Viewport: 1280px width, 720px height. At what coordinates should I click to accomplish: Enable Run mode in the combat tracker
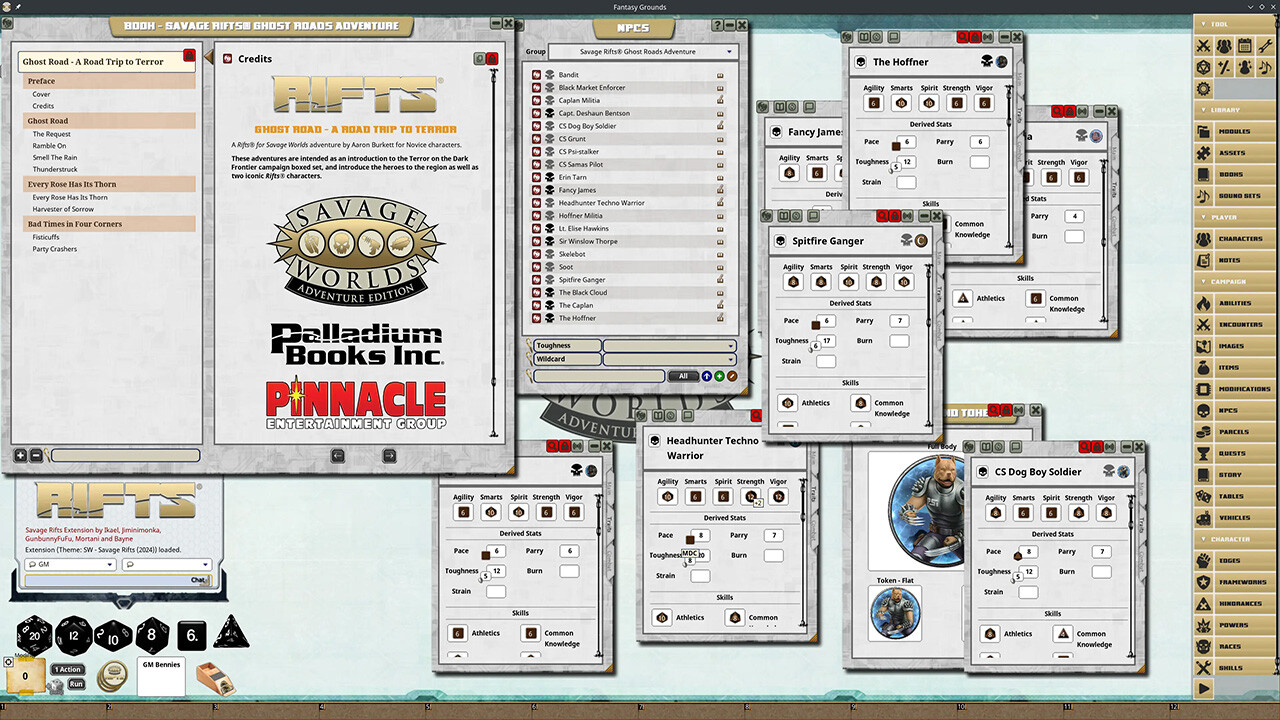tap(76, 683)
